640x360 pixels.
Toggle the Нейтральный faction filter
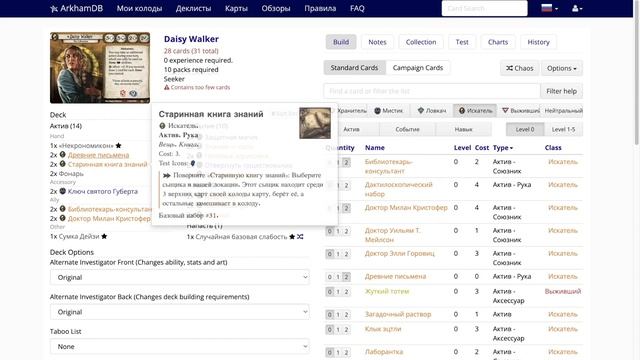point(562,111)
